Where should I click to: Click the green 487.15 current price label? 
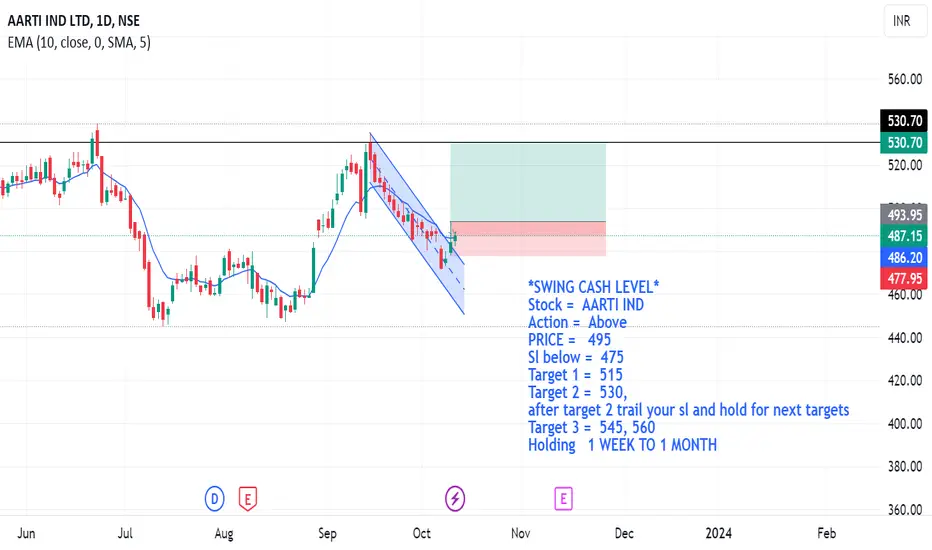(903, 236)
